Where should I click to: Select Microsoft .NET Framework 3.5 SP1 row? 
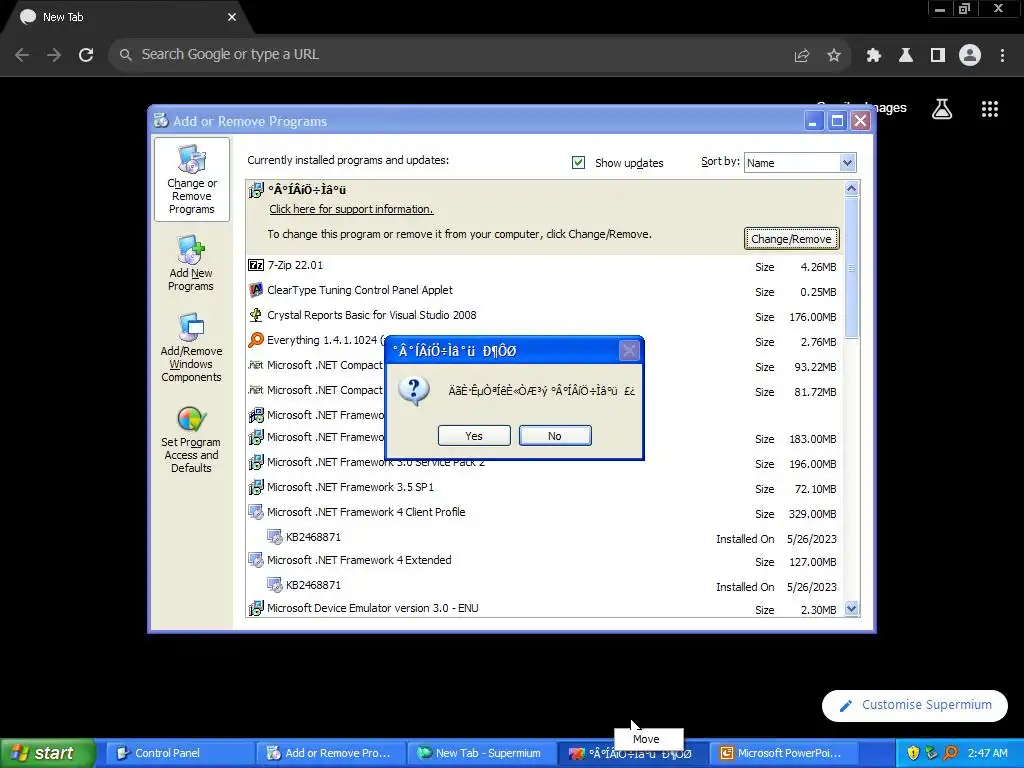546,487
